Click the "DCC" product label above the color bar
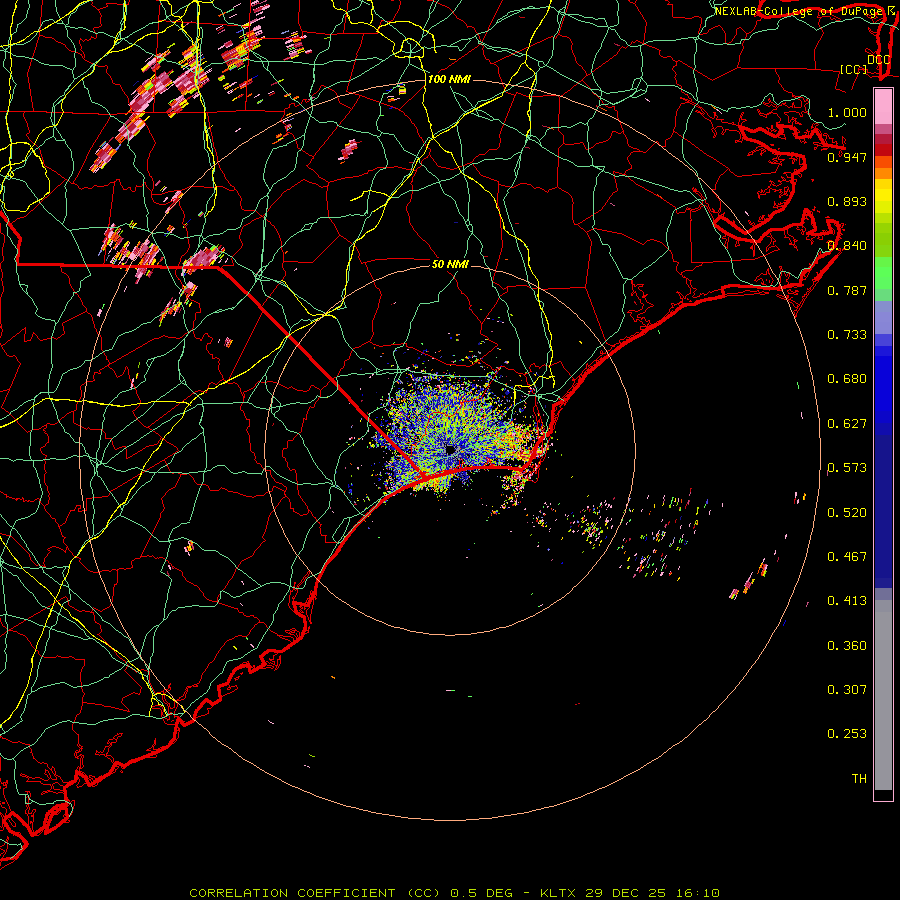 click(878, 60)
